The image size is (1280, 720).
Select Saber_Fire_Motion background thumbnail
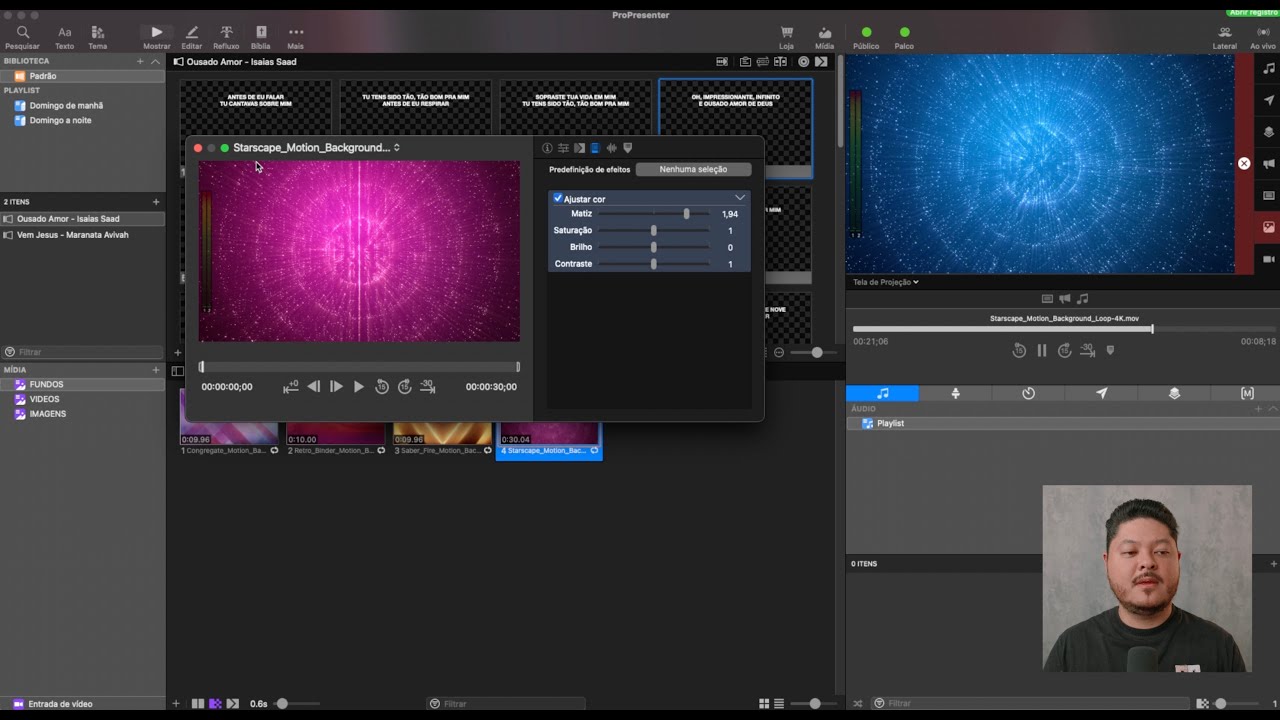442,432
